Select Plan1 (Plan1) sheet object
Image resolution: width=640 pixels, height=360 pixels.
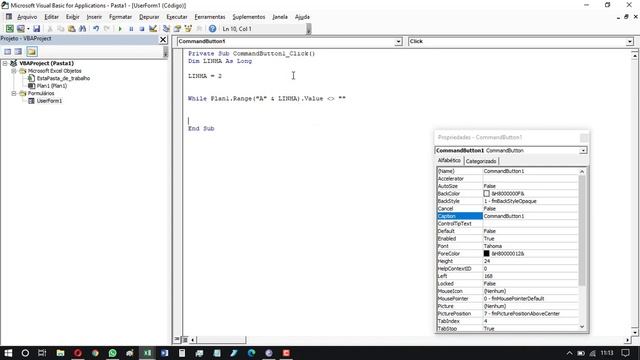tap(52, 86)
